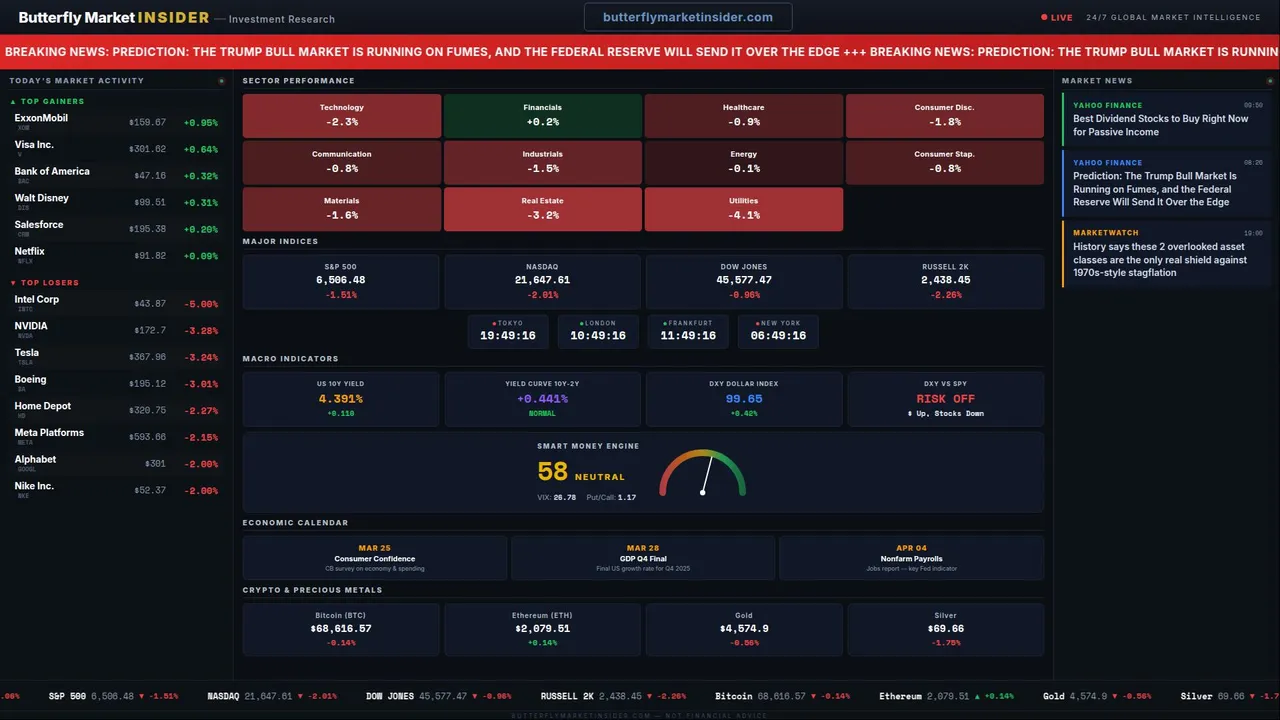Open the Trump Bull Market prediction news card
Viewport: 1280px width, 720px height.
(x=1165, y=183)
